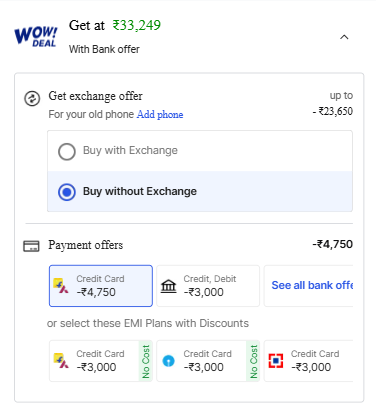Image resolution: width=376 pixels, height=406 pixels.
Task: Click the Payment offers card icon
Action: (31, 246)
